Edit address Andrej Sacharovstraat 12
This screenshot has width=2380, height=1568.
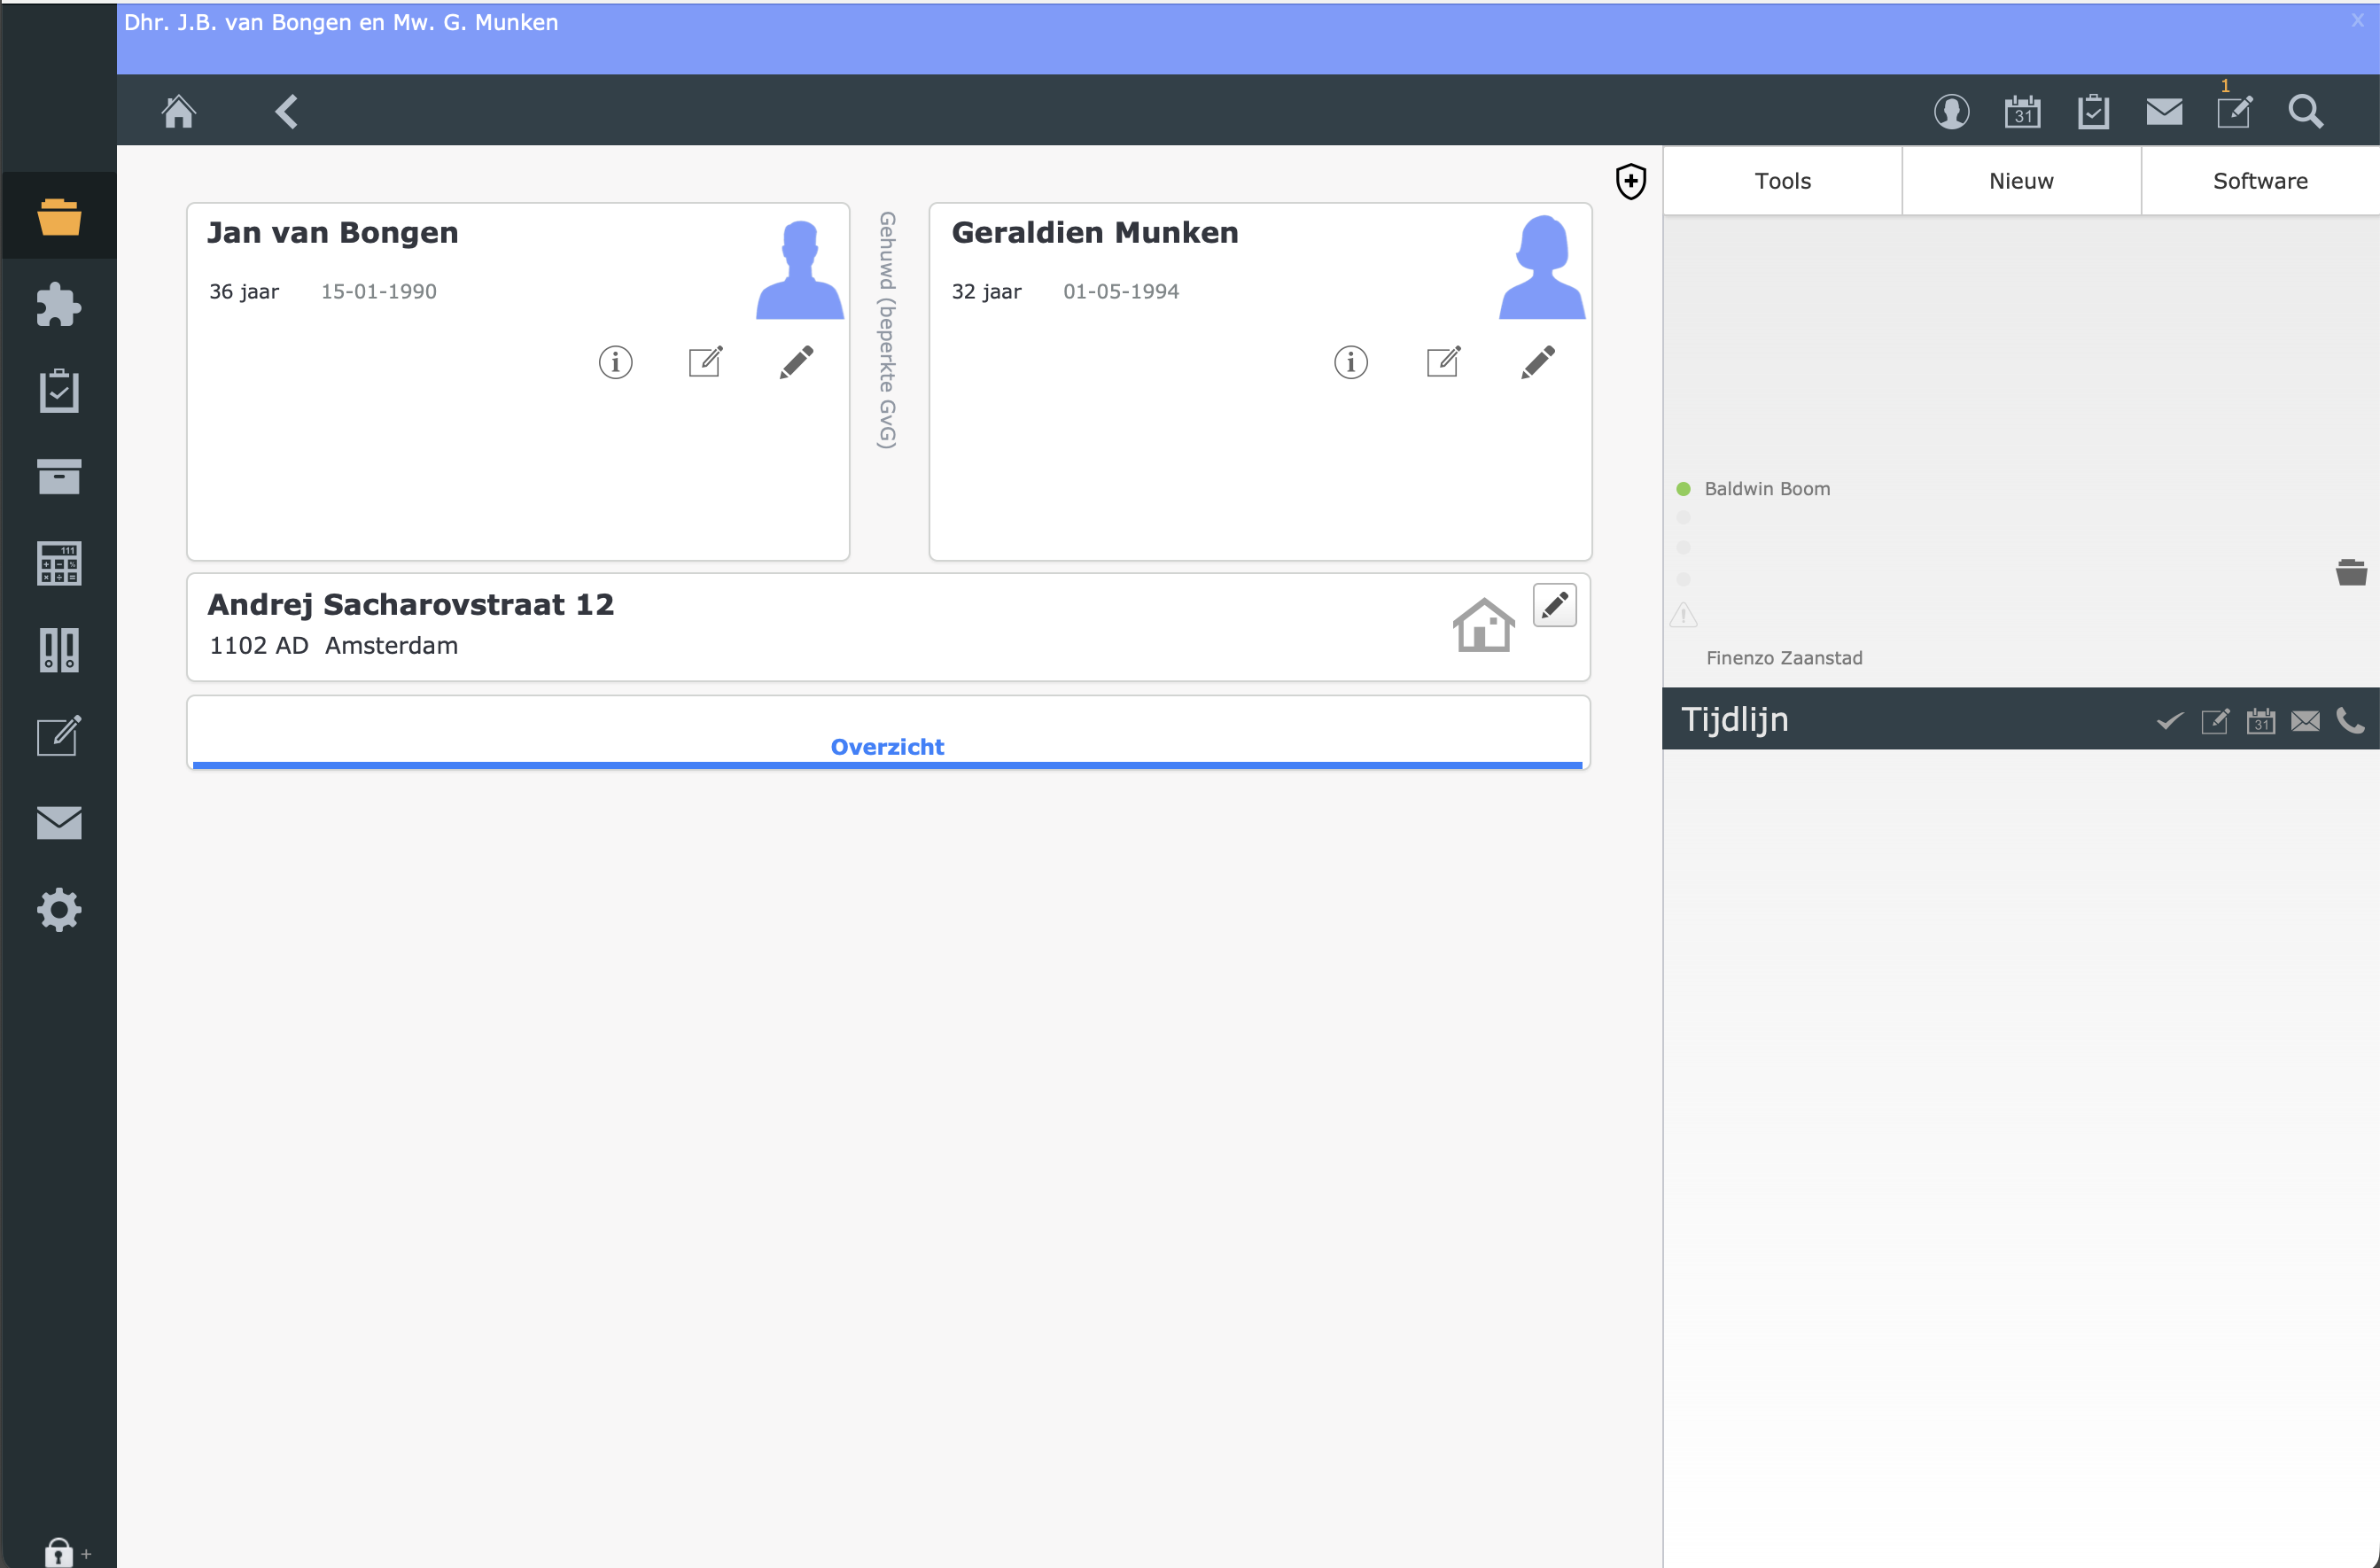[1554, 605]
